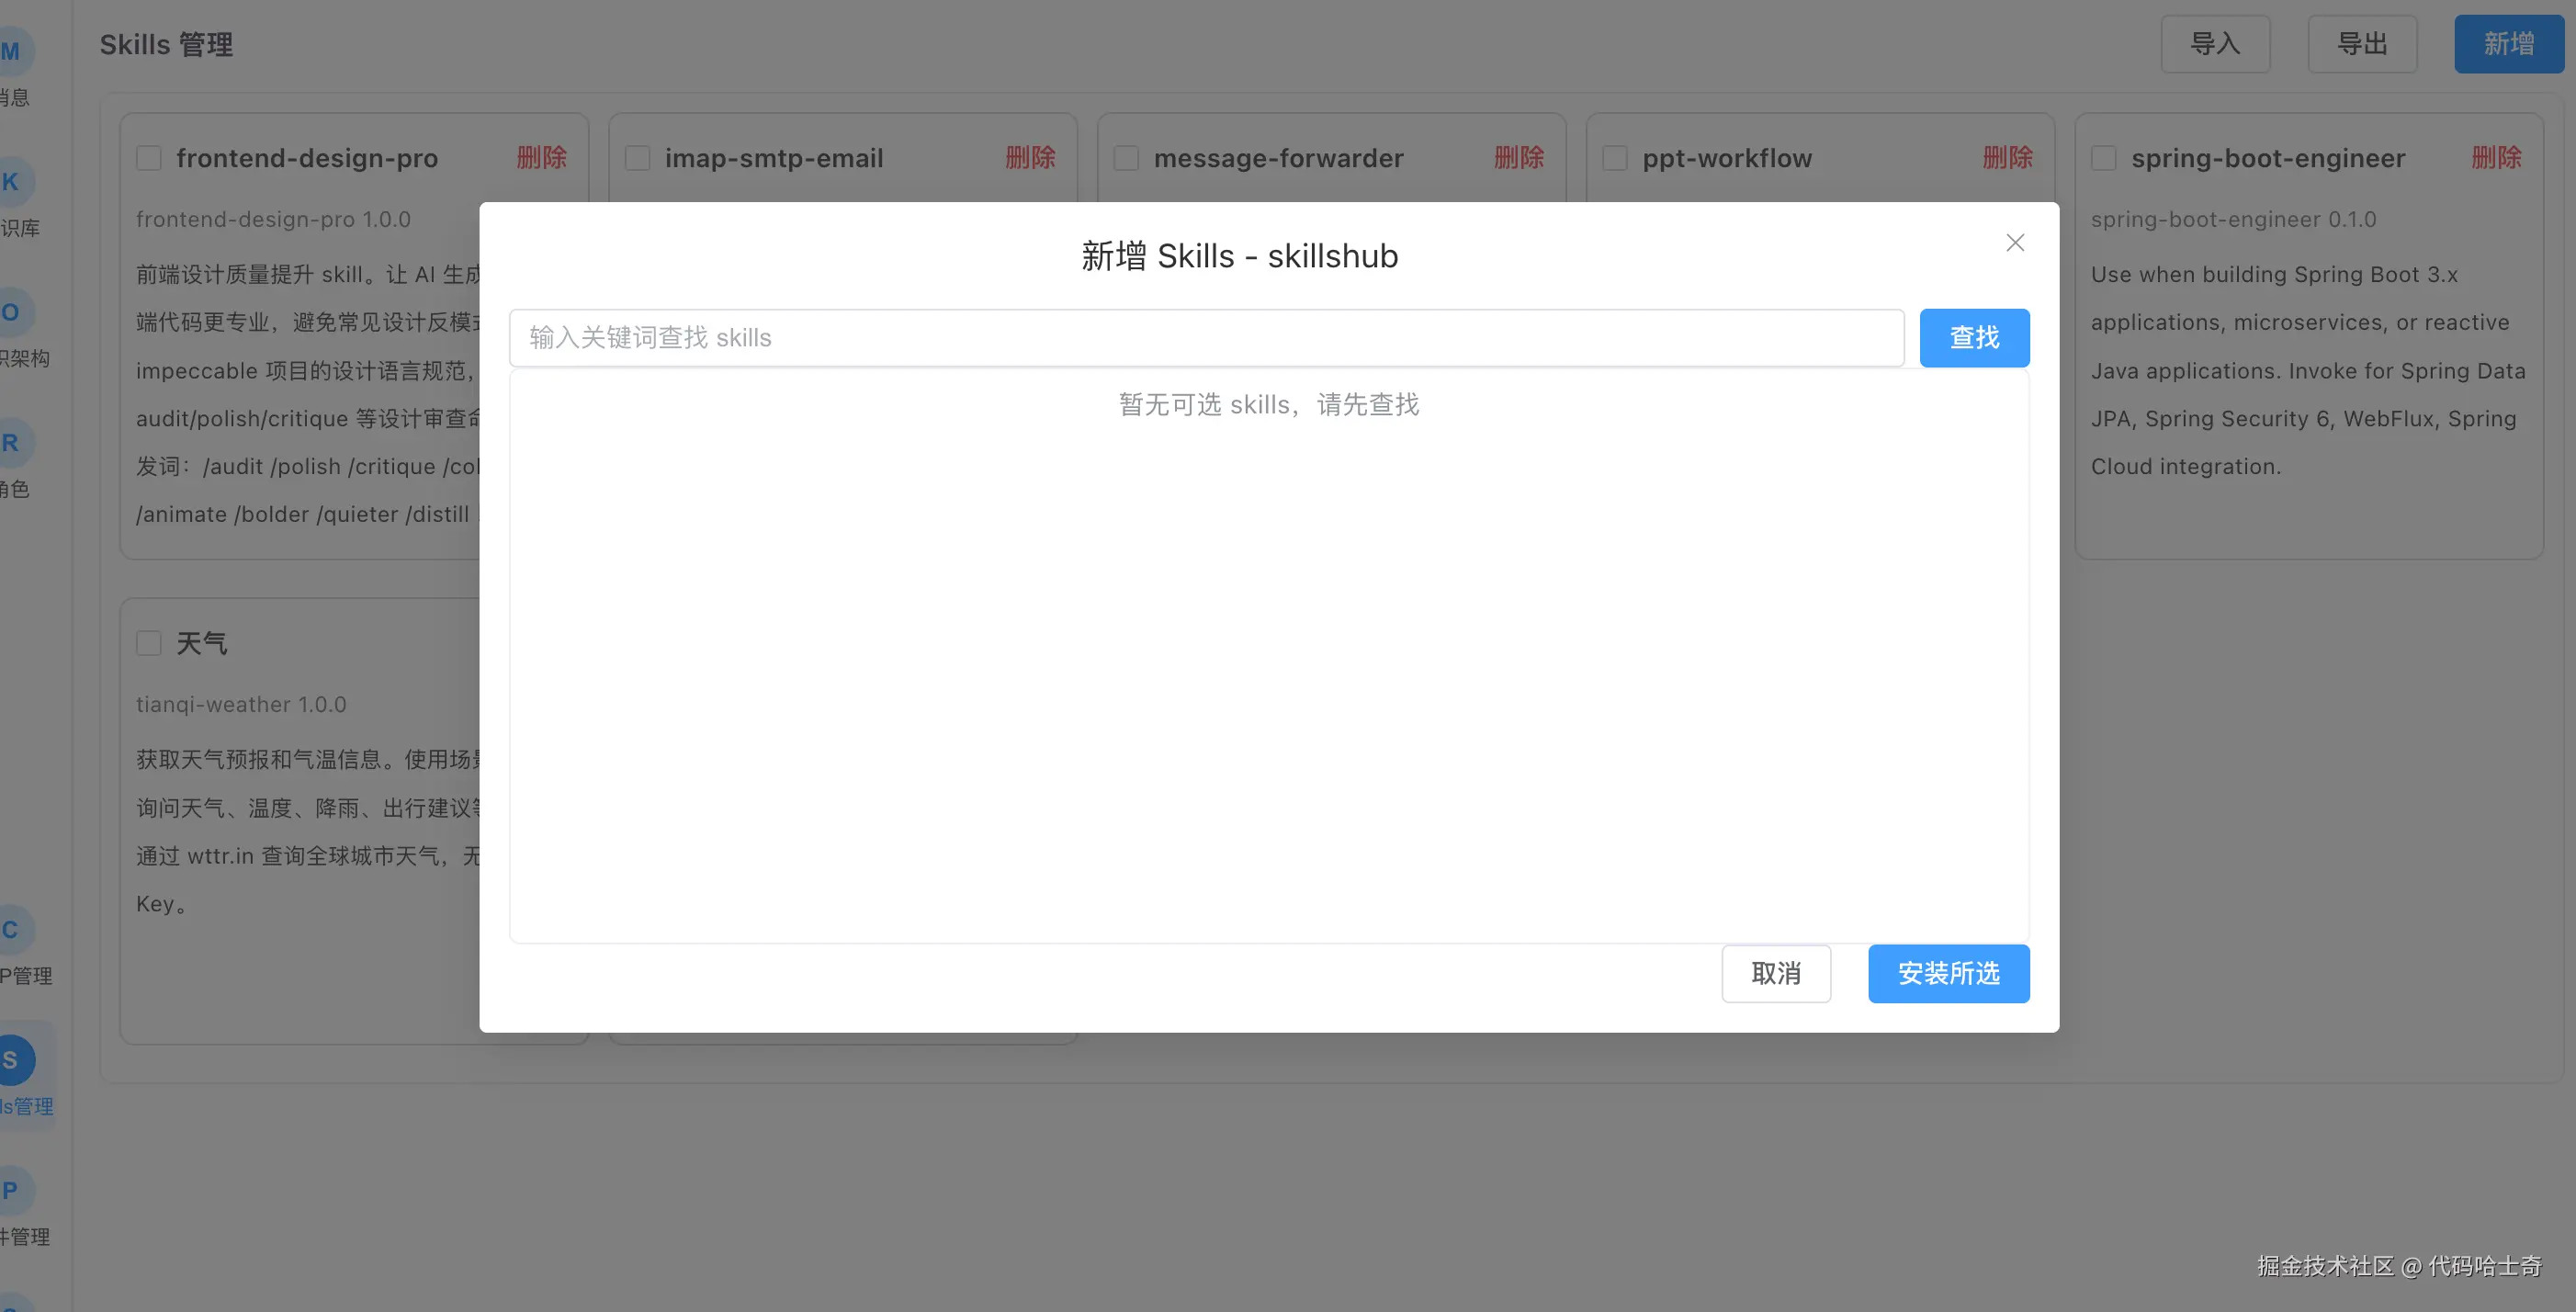
Task: Open the 知识架构 panel via O sidebar icon
Action: click(13, 312)
